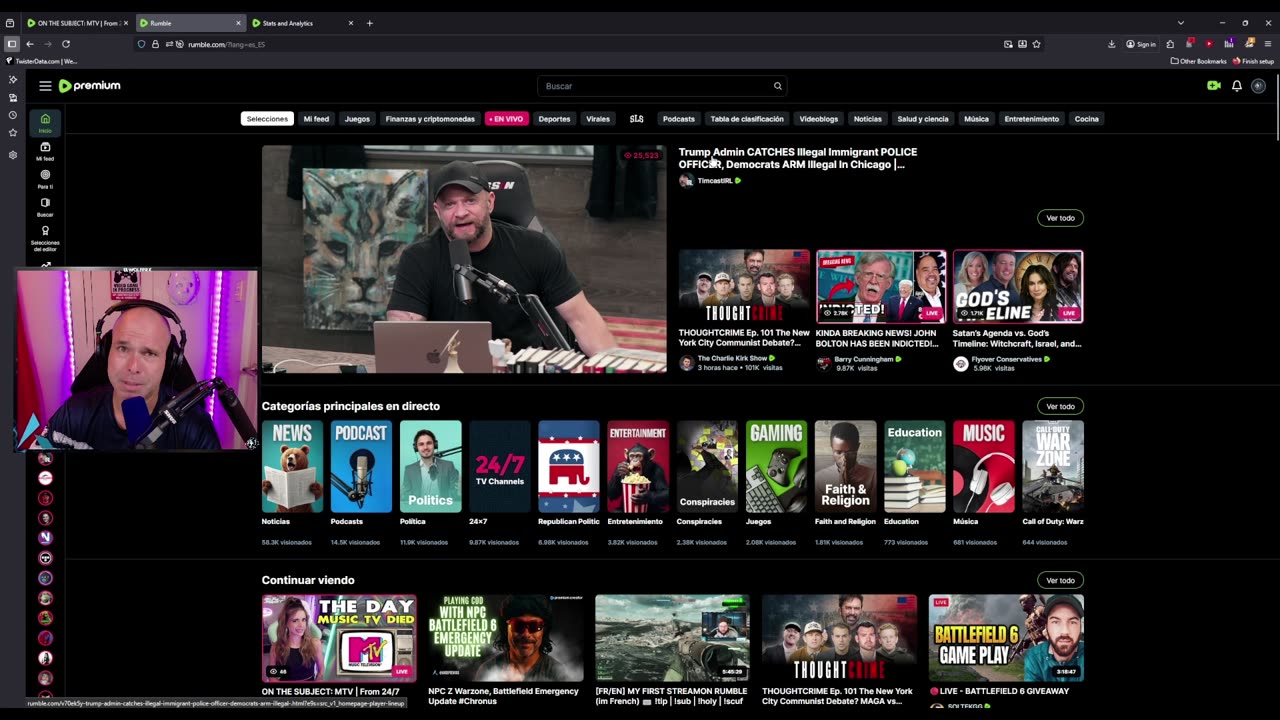Open the John Bolton INDICTED thumbnail
This screenshot has height=720, width=1280.
click(x=881, y=286)
